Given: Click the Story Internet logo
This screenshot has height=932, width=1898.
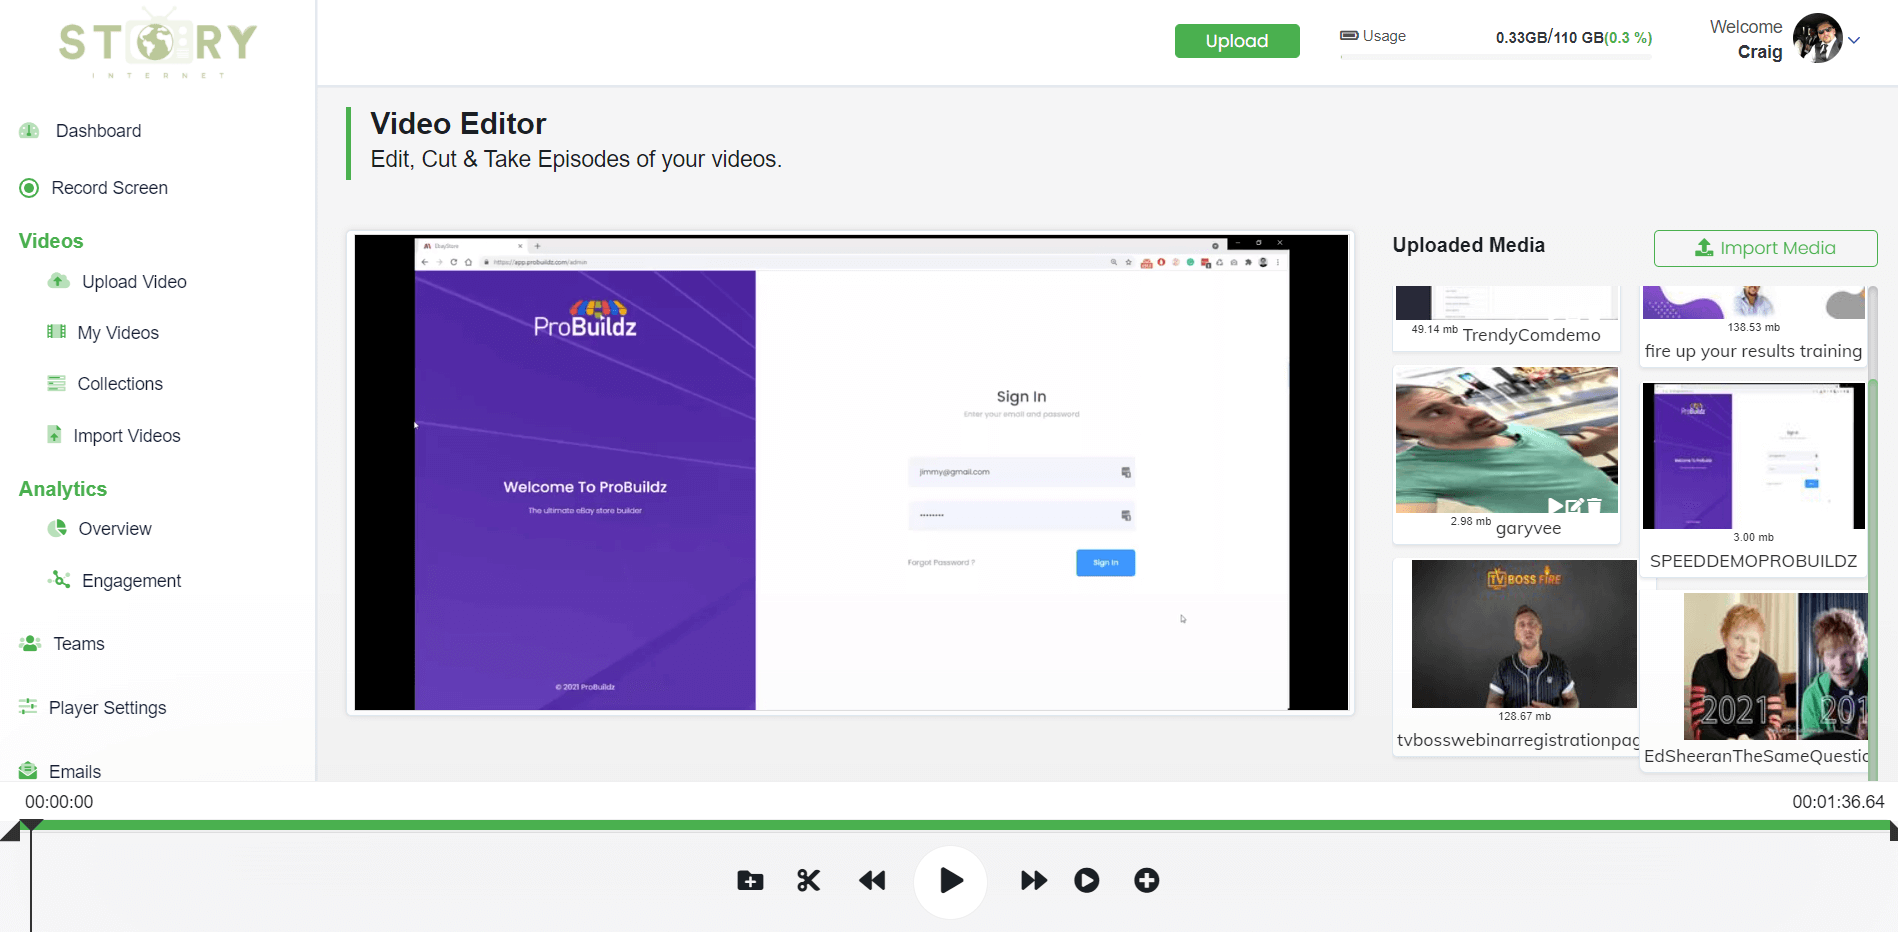Looking at the screenshot, I should [x=158, y=43].
